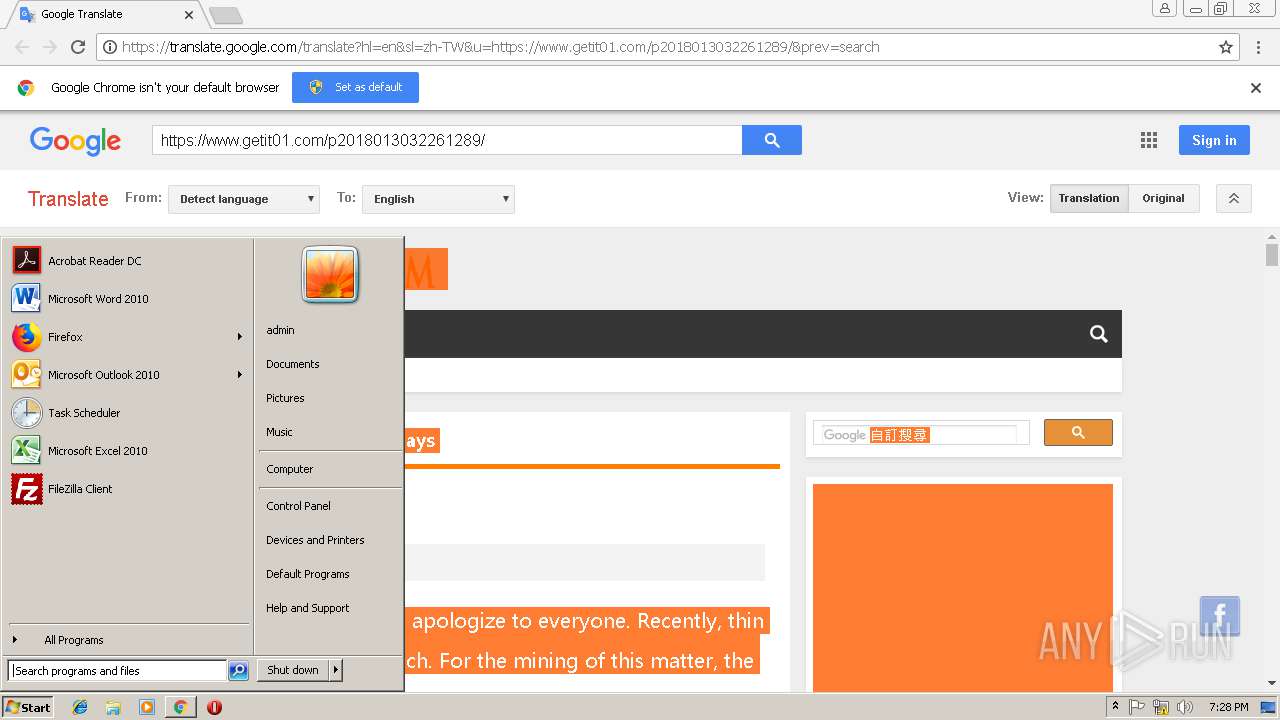Click the red stop-sign taskbar icon
The height and width of the screenshot is (720, 1280).
(214, 707)
